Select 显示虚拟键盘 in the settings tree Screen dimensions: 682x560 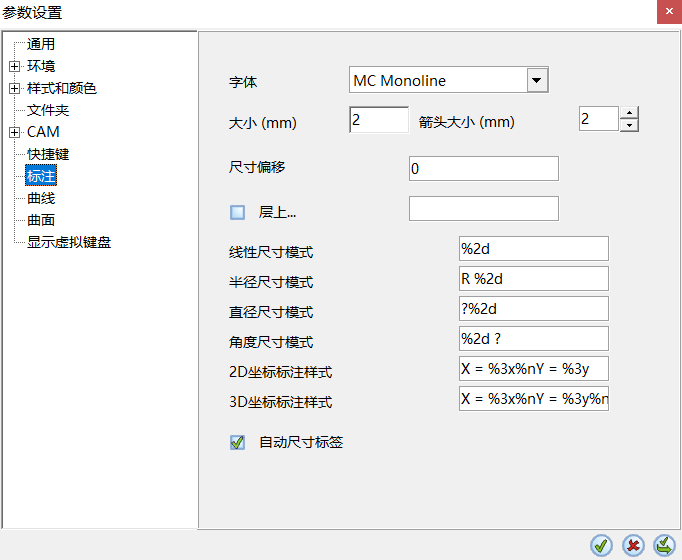(69, 242)
